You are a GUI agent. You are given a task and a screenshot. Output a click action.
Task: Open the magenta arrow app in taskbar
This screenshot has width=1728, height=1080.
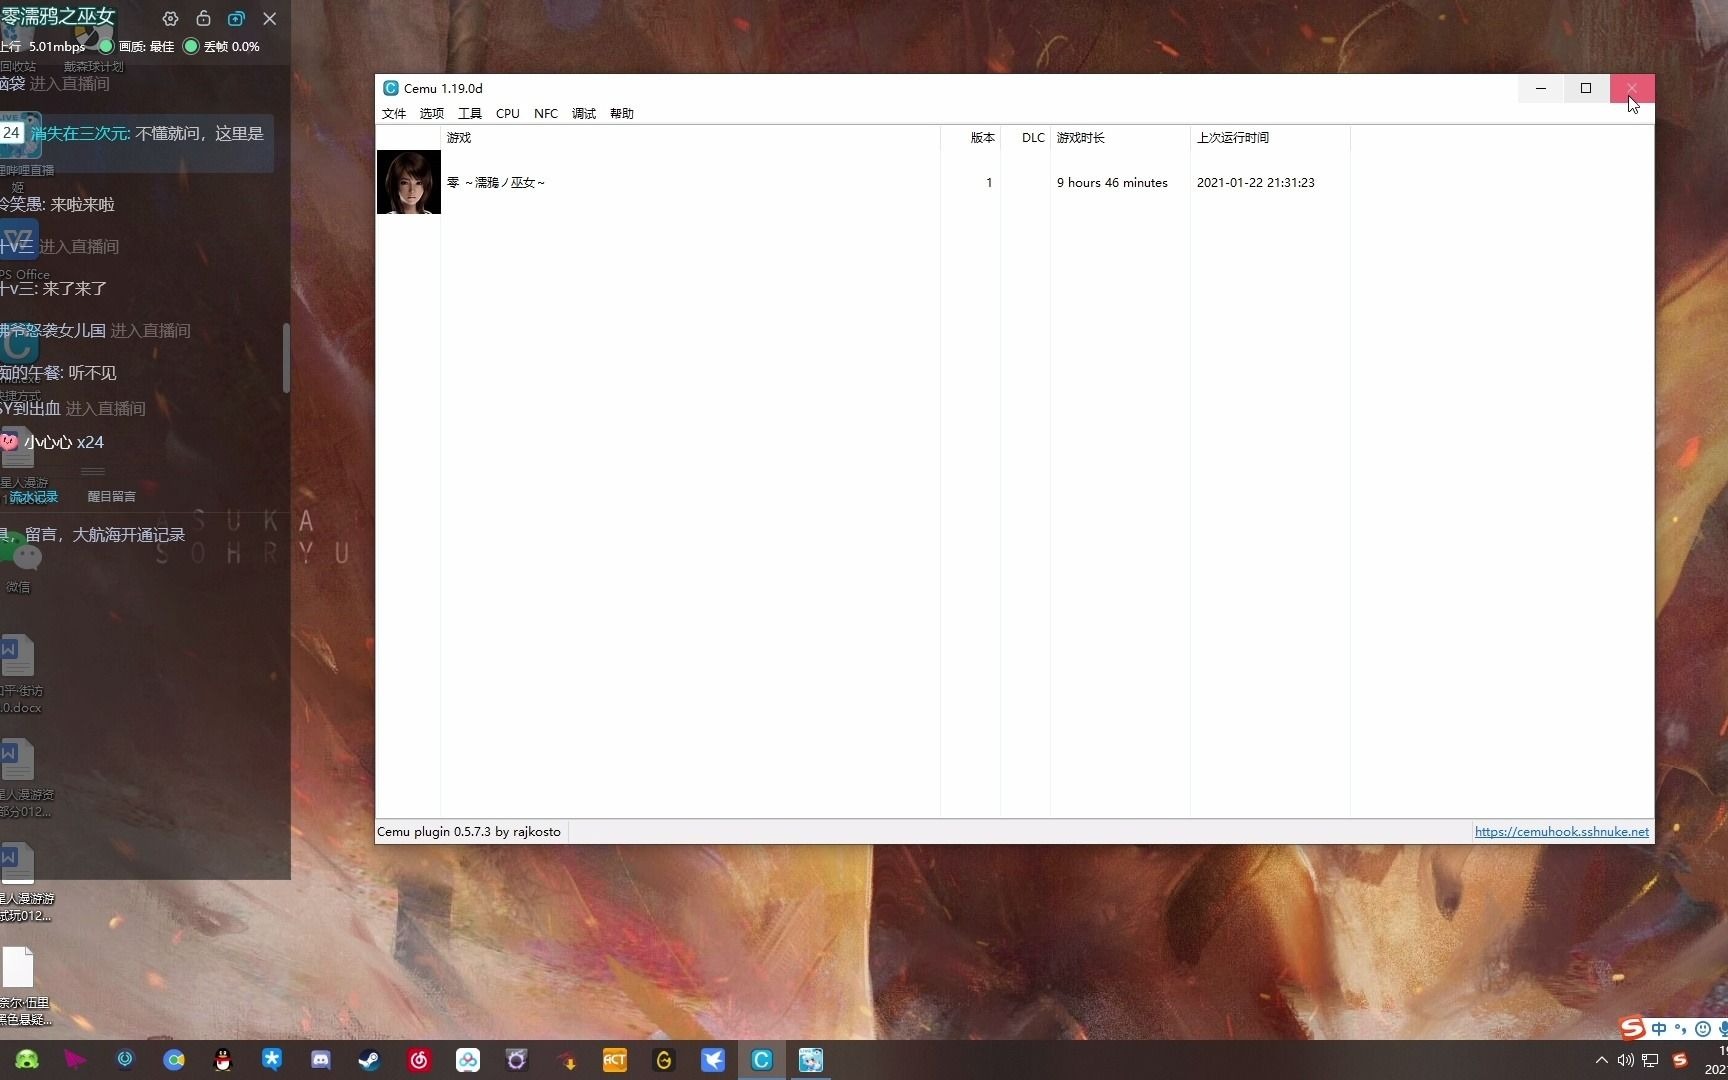click(x=76, y=1060)
